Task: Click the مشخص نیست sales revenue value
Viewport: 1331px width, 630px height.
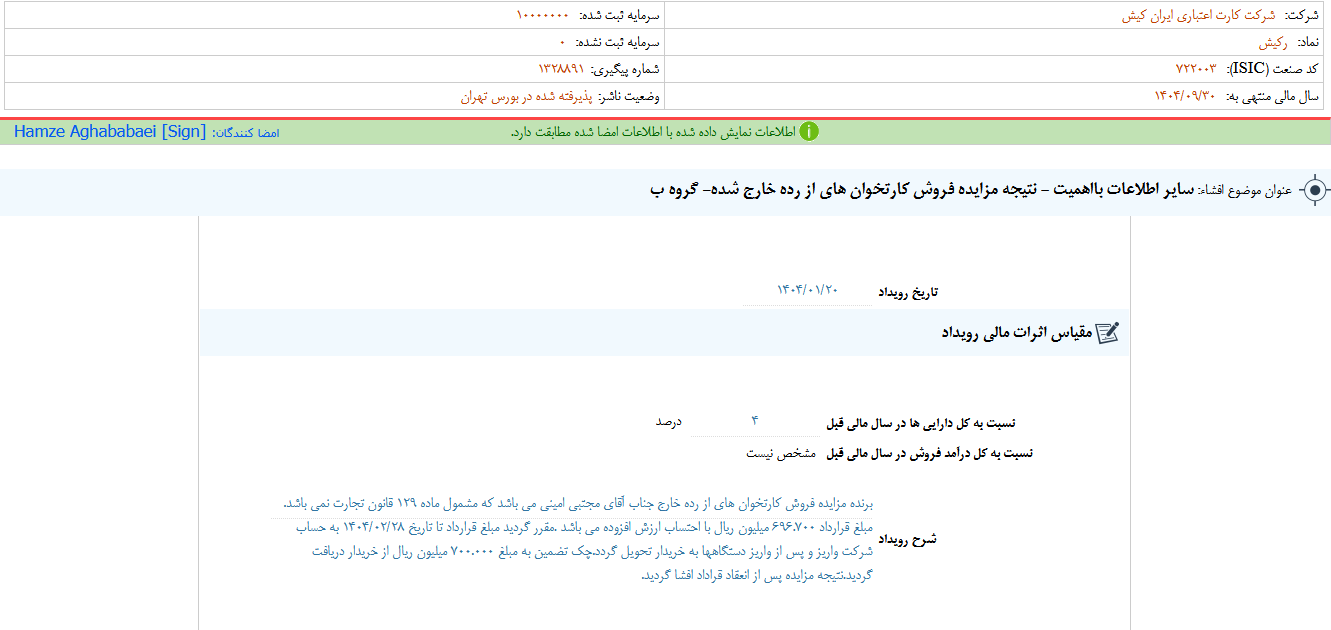Action: tap(781, 453)
